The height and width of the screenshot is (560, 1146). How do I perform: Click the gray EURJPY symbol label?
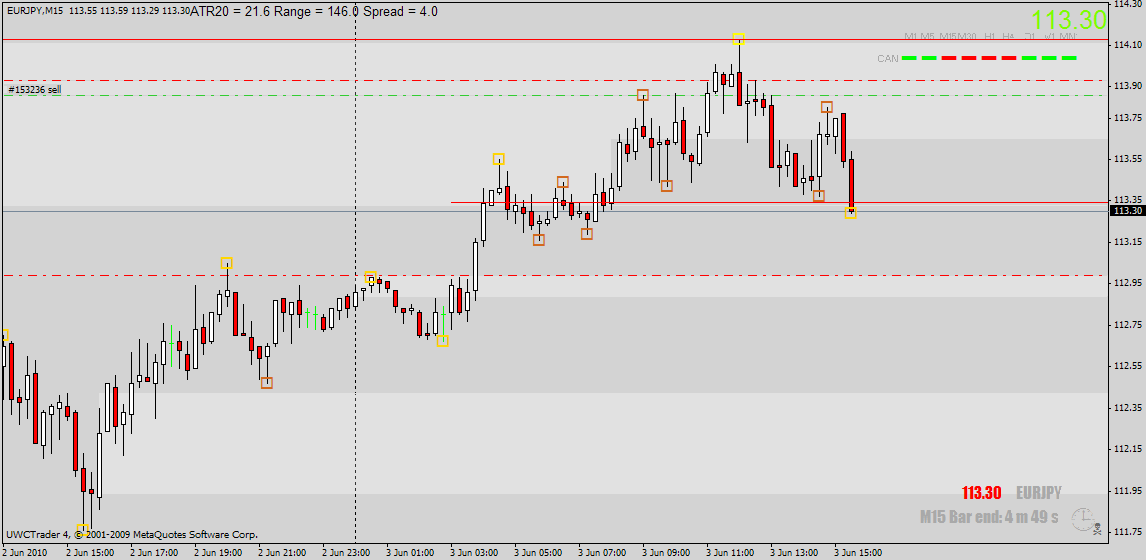[1039, 493]
